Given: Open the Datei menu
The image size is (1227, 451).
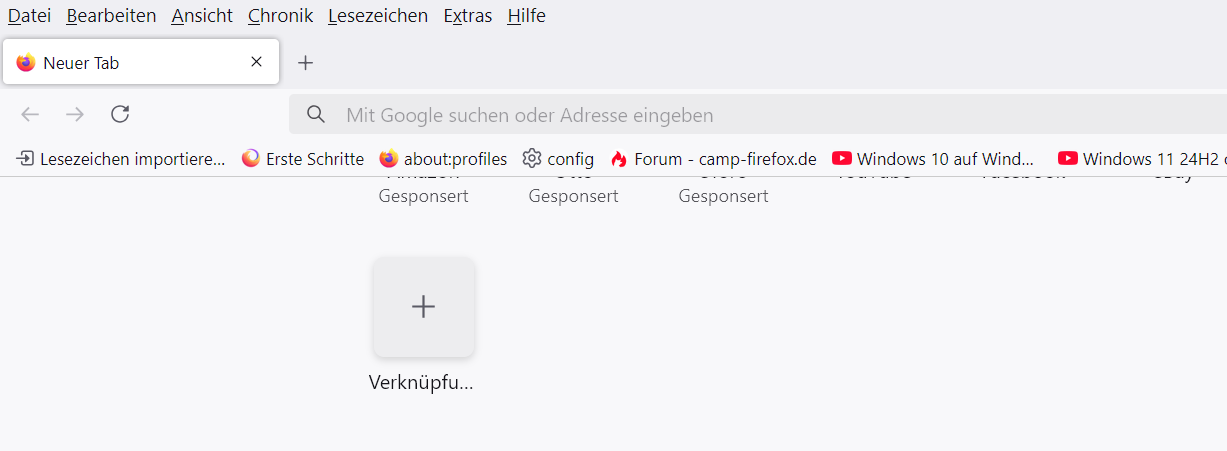Looking at the screenshot, I should pyautogui.click(x=29, y=16).
